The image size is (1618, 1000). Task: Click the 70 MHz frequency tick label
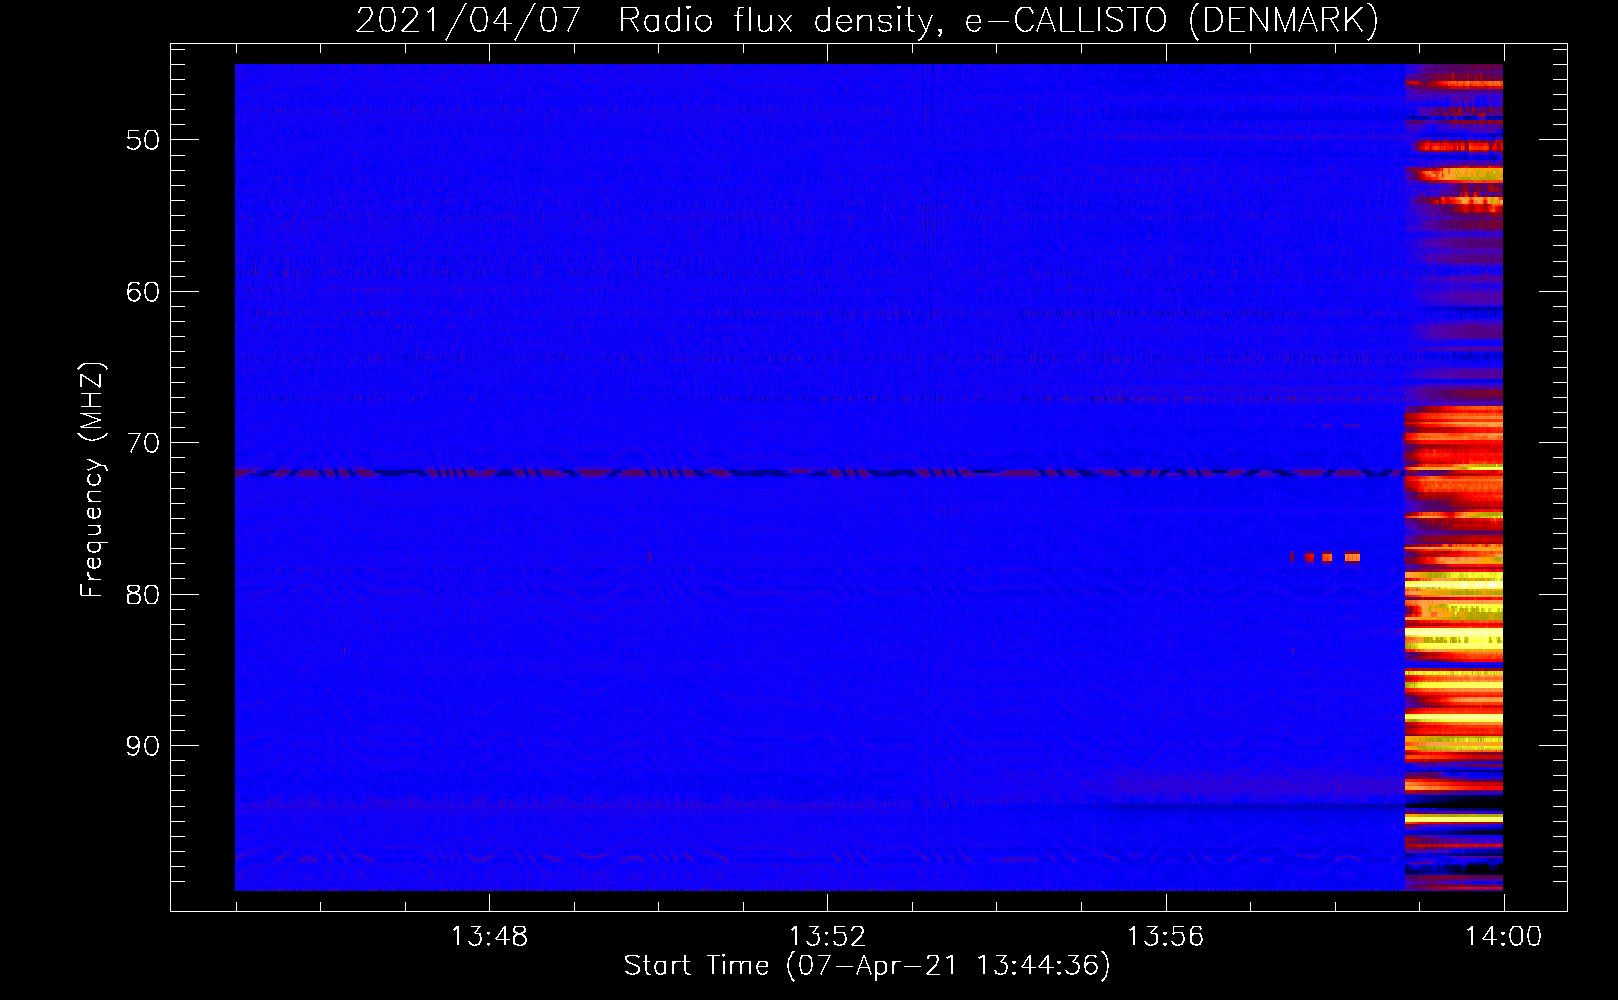click(x=142, y=442)
